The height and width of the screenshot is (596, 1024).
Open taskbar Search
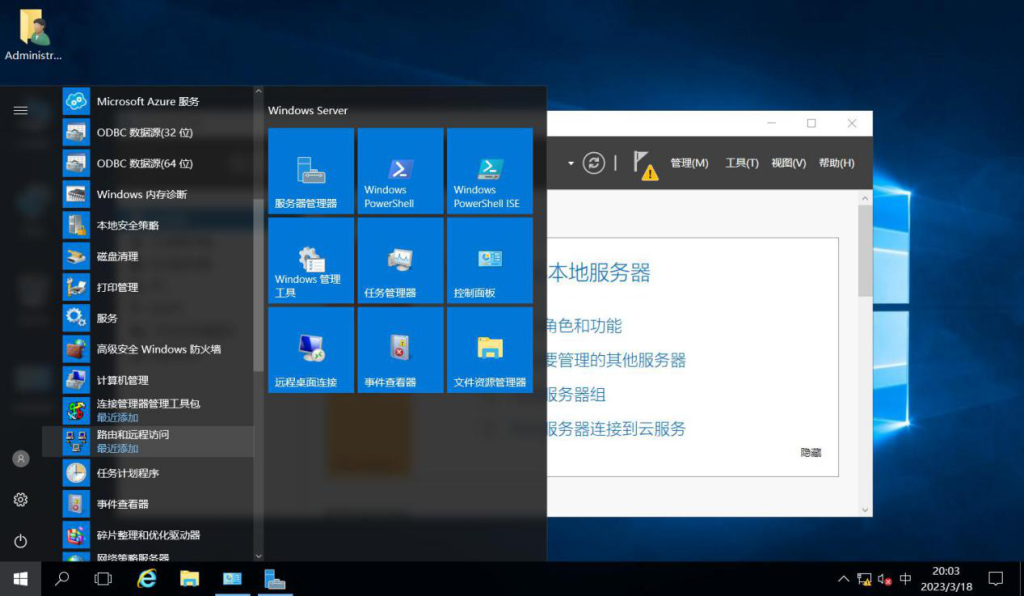pos(62,579)
